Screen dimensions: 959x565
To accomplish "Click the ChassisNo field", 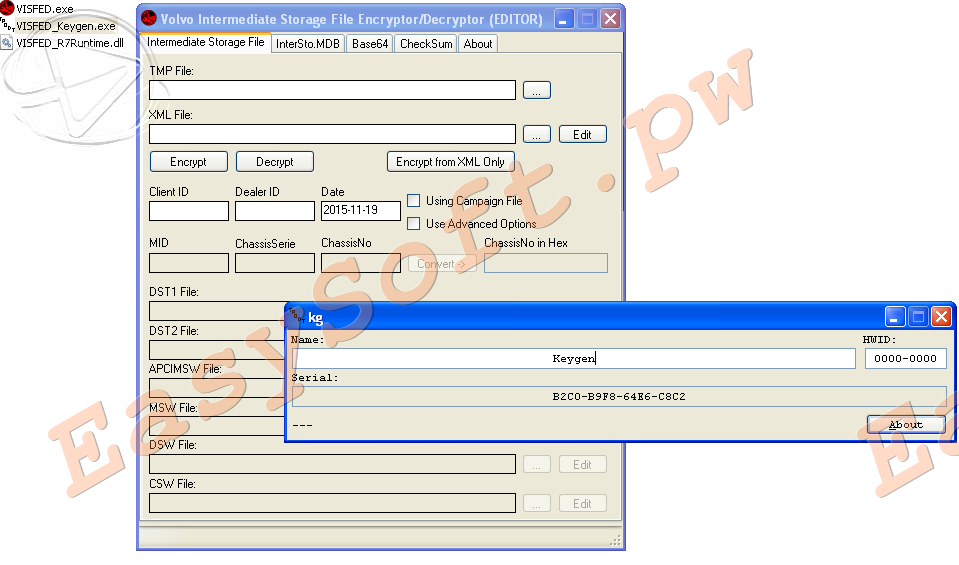I will pos(361,263).
